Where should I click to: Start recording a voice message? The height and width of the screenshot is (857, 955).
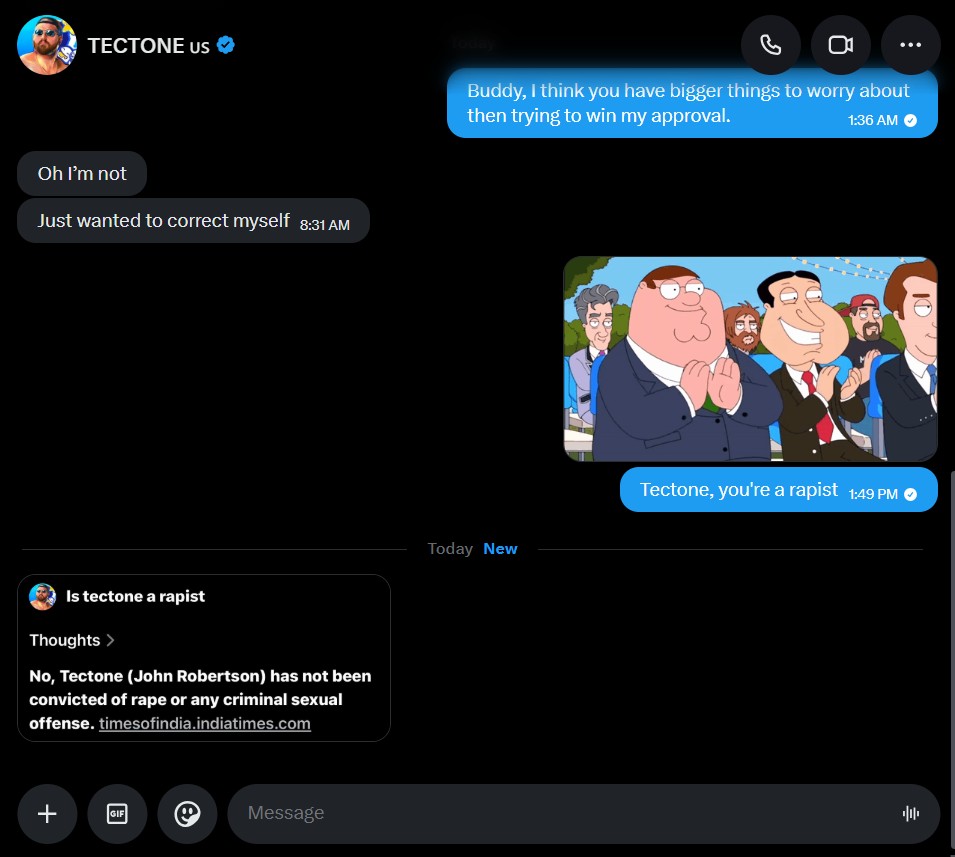911,814
